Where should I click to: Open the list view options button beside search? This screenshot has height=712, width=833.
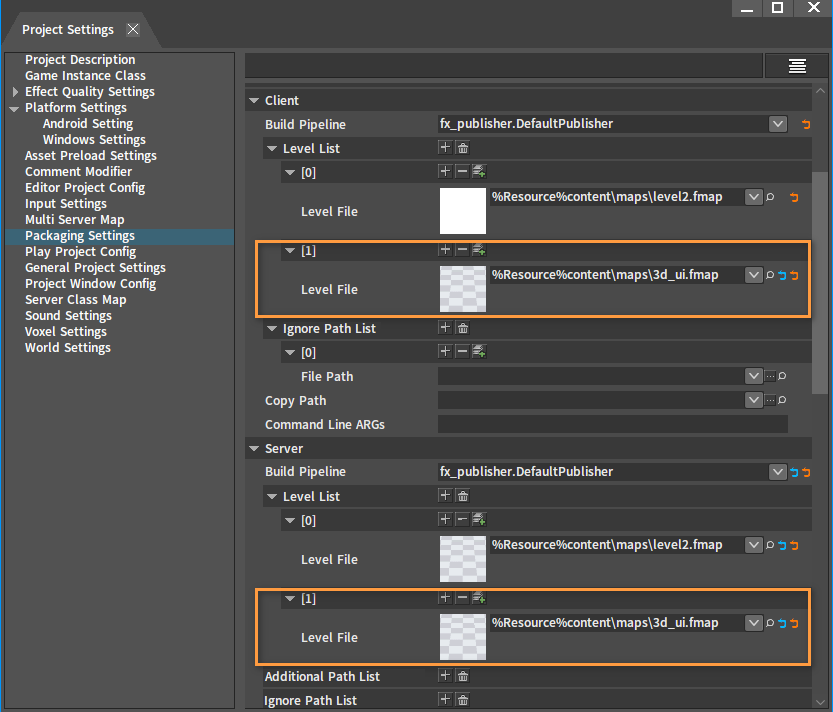pos(797,66)
